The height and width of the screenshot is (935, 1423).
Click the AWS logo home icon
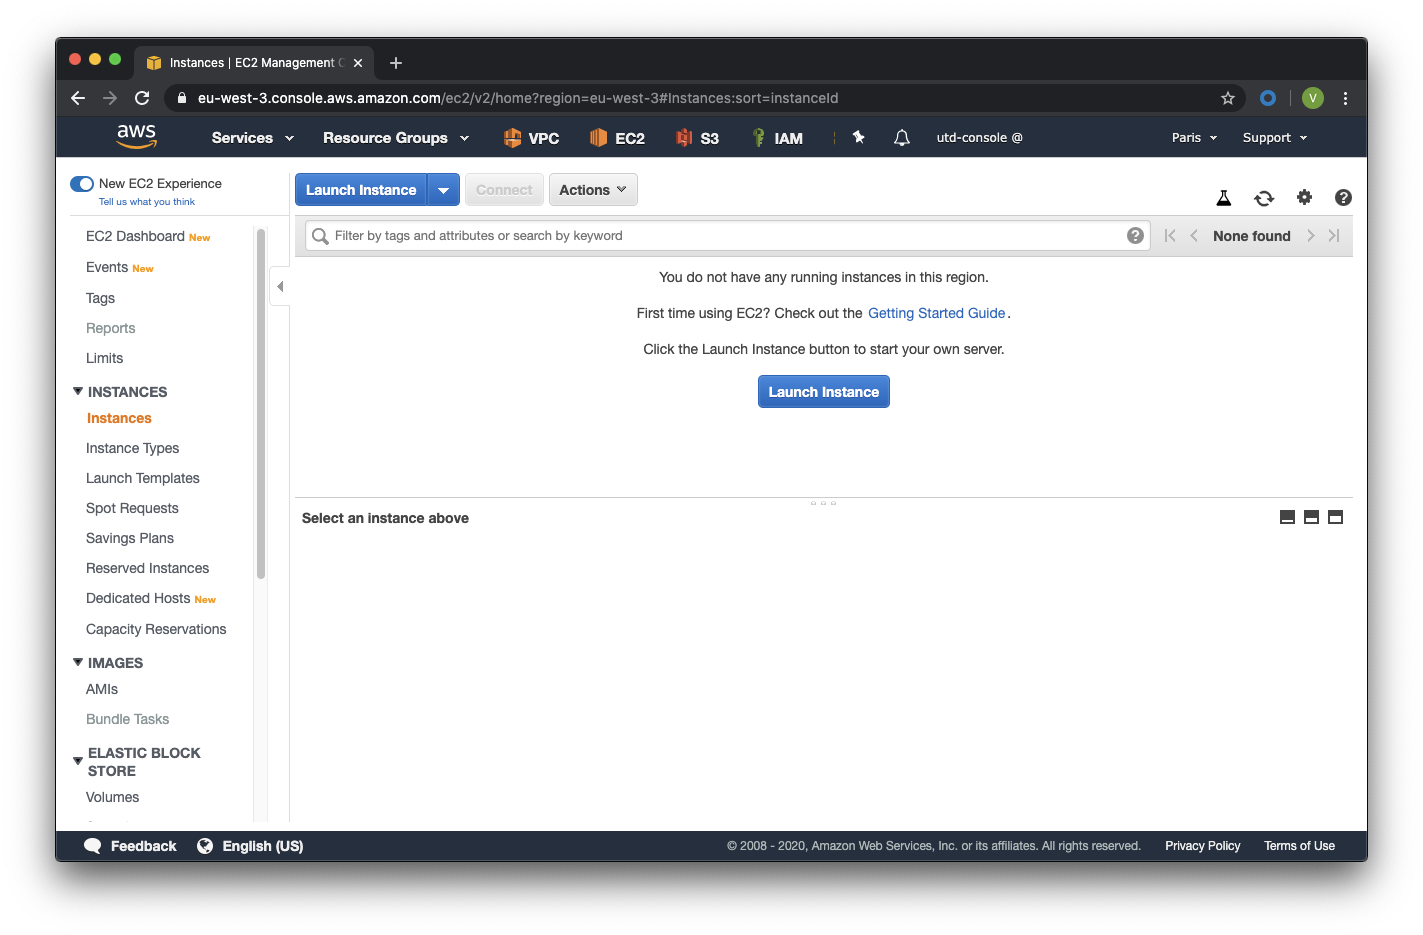click(x=136, y=137)
